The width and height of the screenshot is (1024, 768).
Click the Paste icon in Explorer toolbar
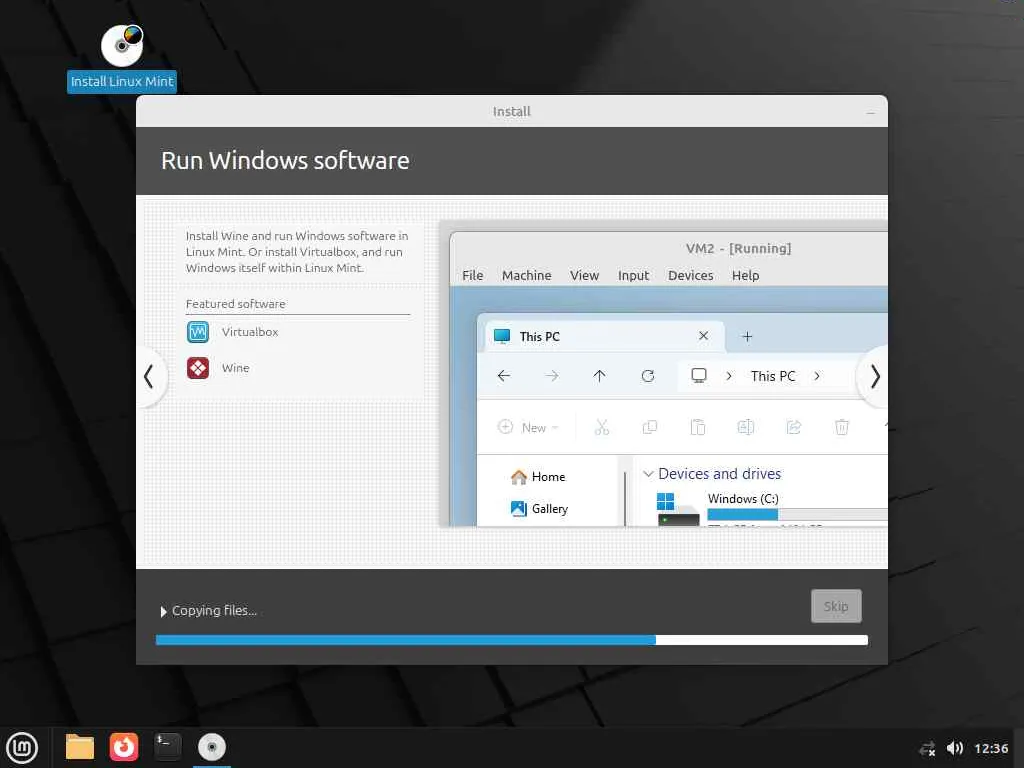(697, 428)
